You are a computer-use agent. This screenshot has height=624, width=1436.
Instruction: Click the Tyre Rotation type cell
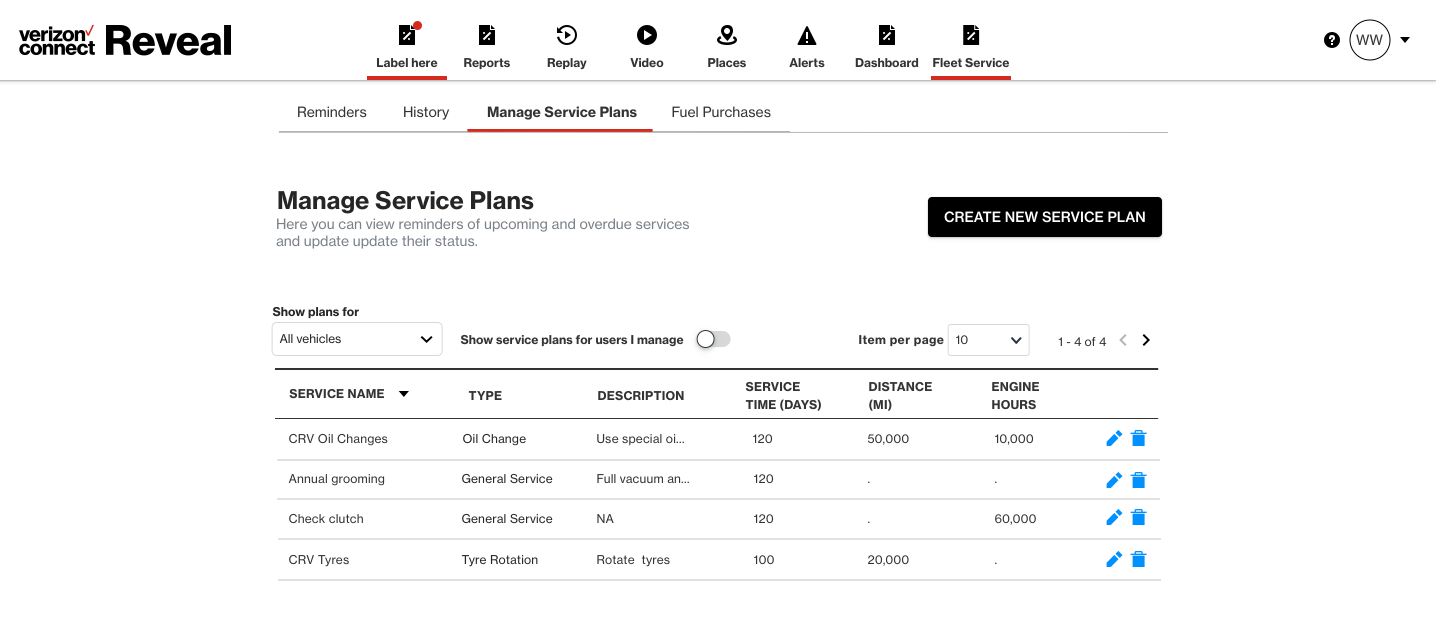[500, 560]
